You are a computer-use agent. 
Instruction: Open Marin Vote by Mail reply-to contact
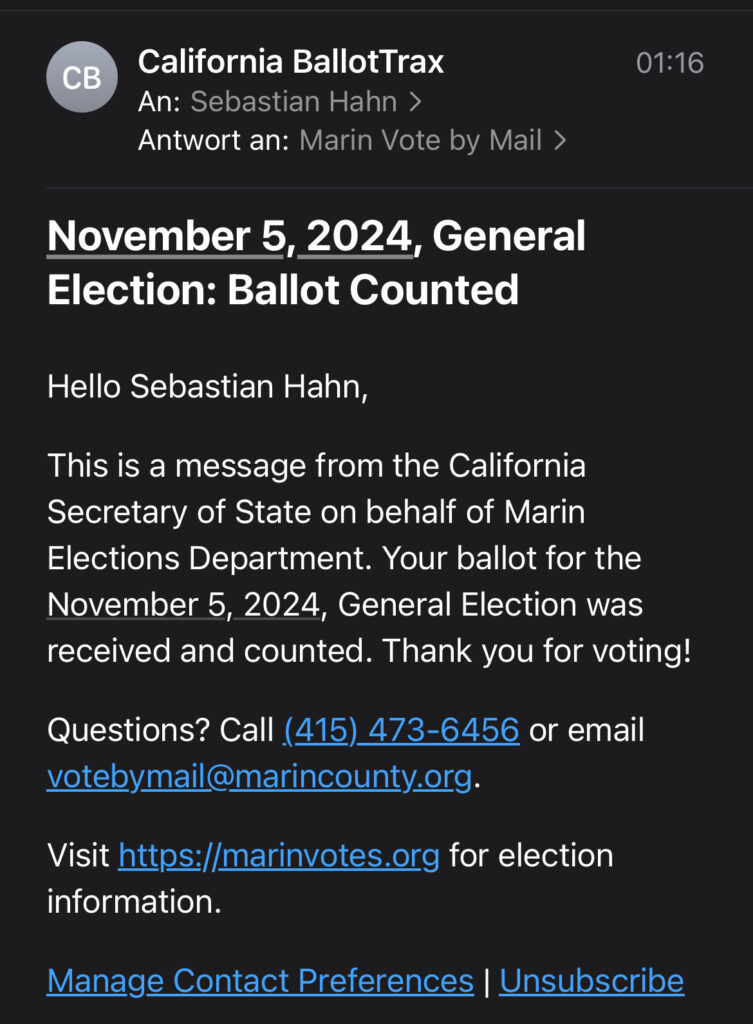tap(420, 140)
